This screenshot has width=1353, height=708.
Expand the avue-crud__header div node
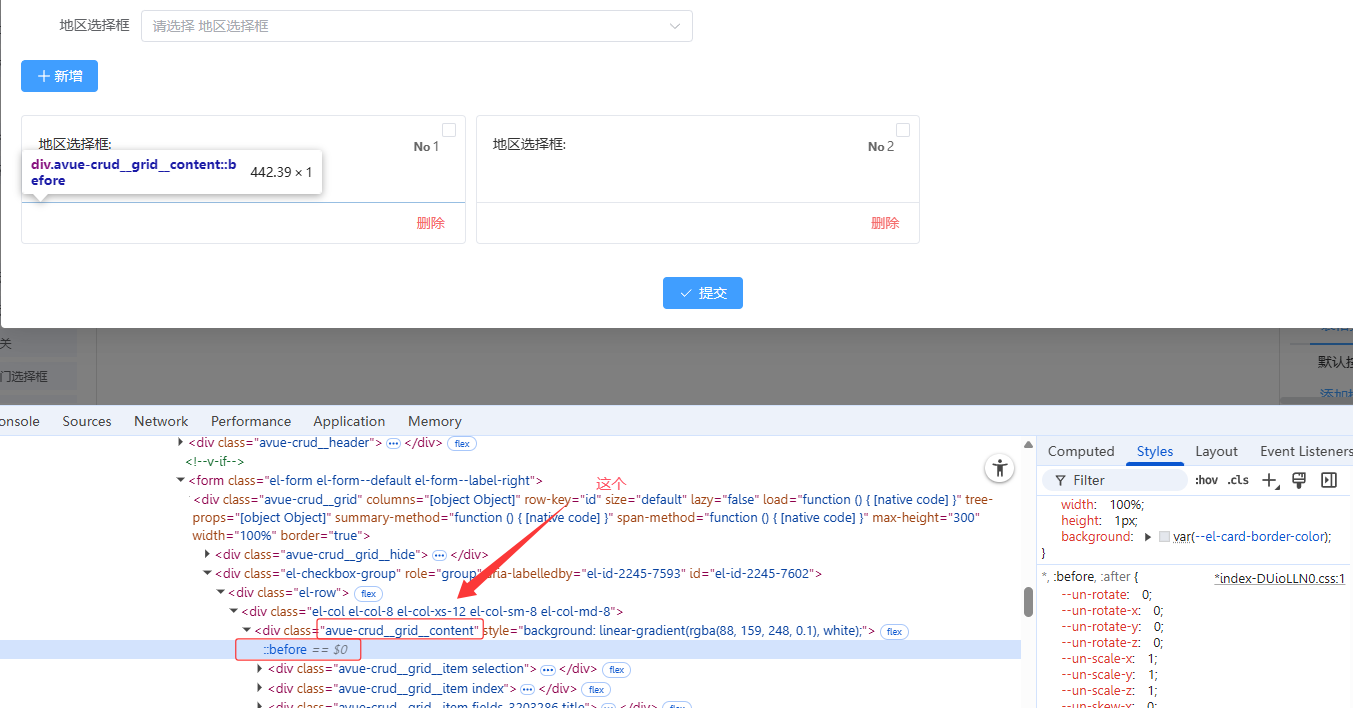181,442
